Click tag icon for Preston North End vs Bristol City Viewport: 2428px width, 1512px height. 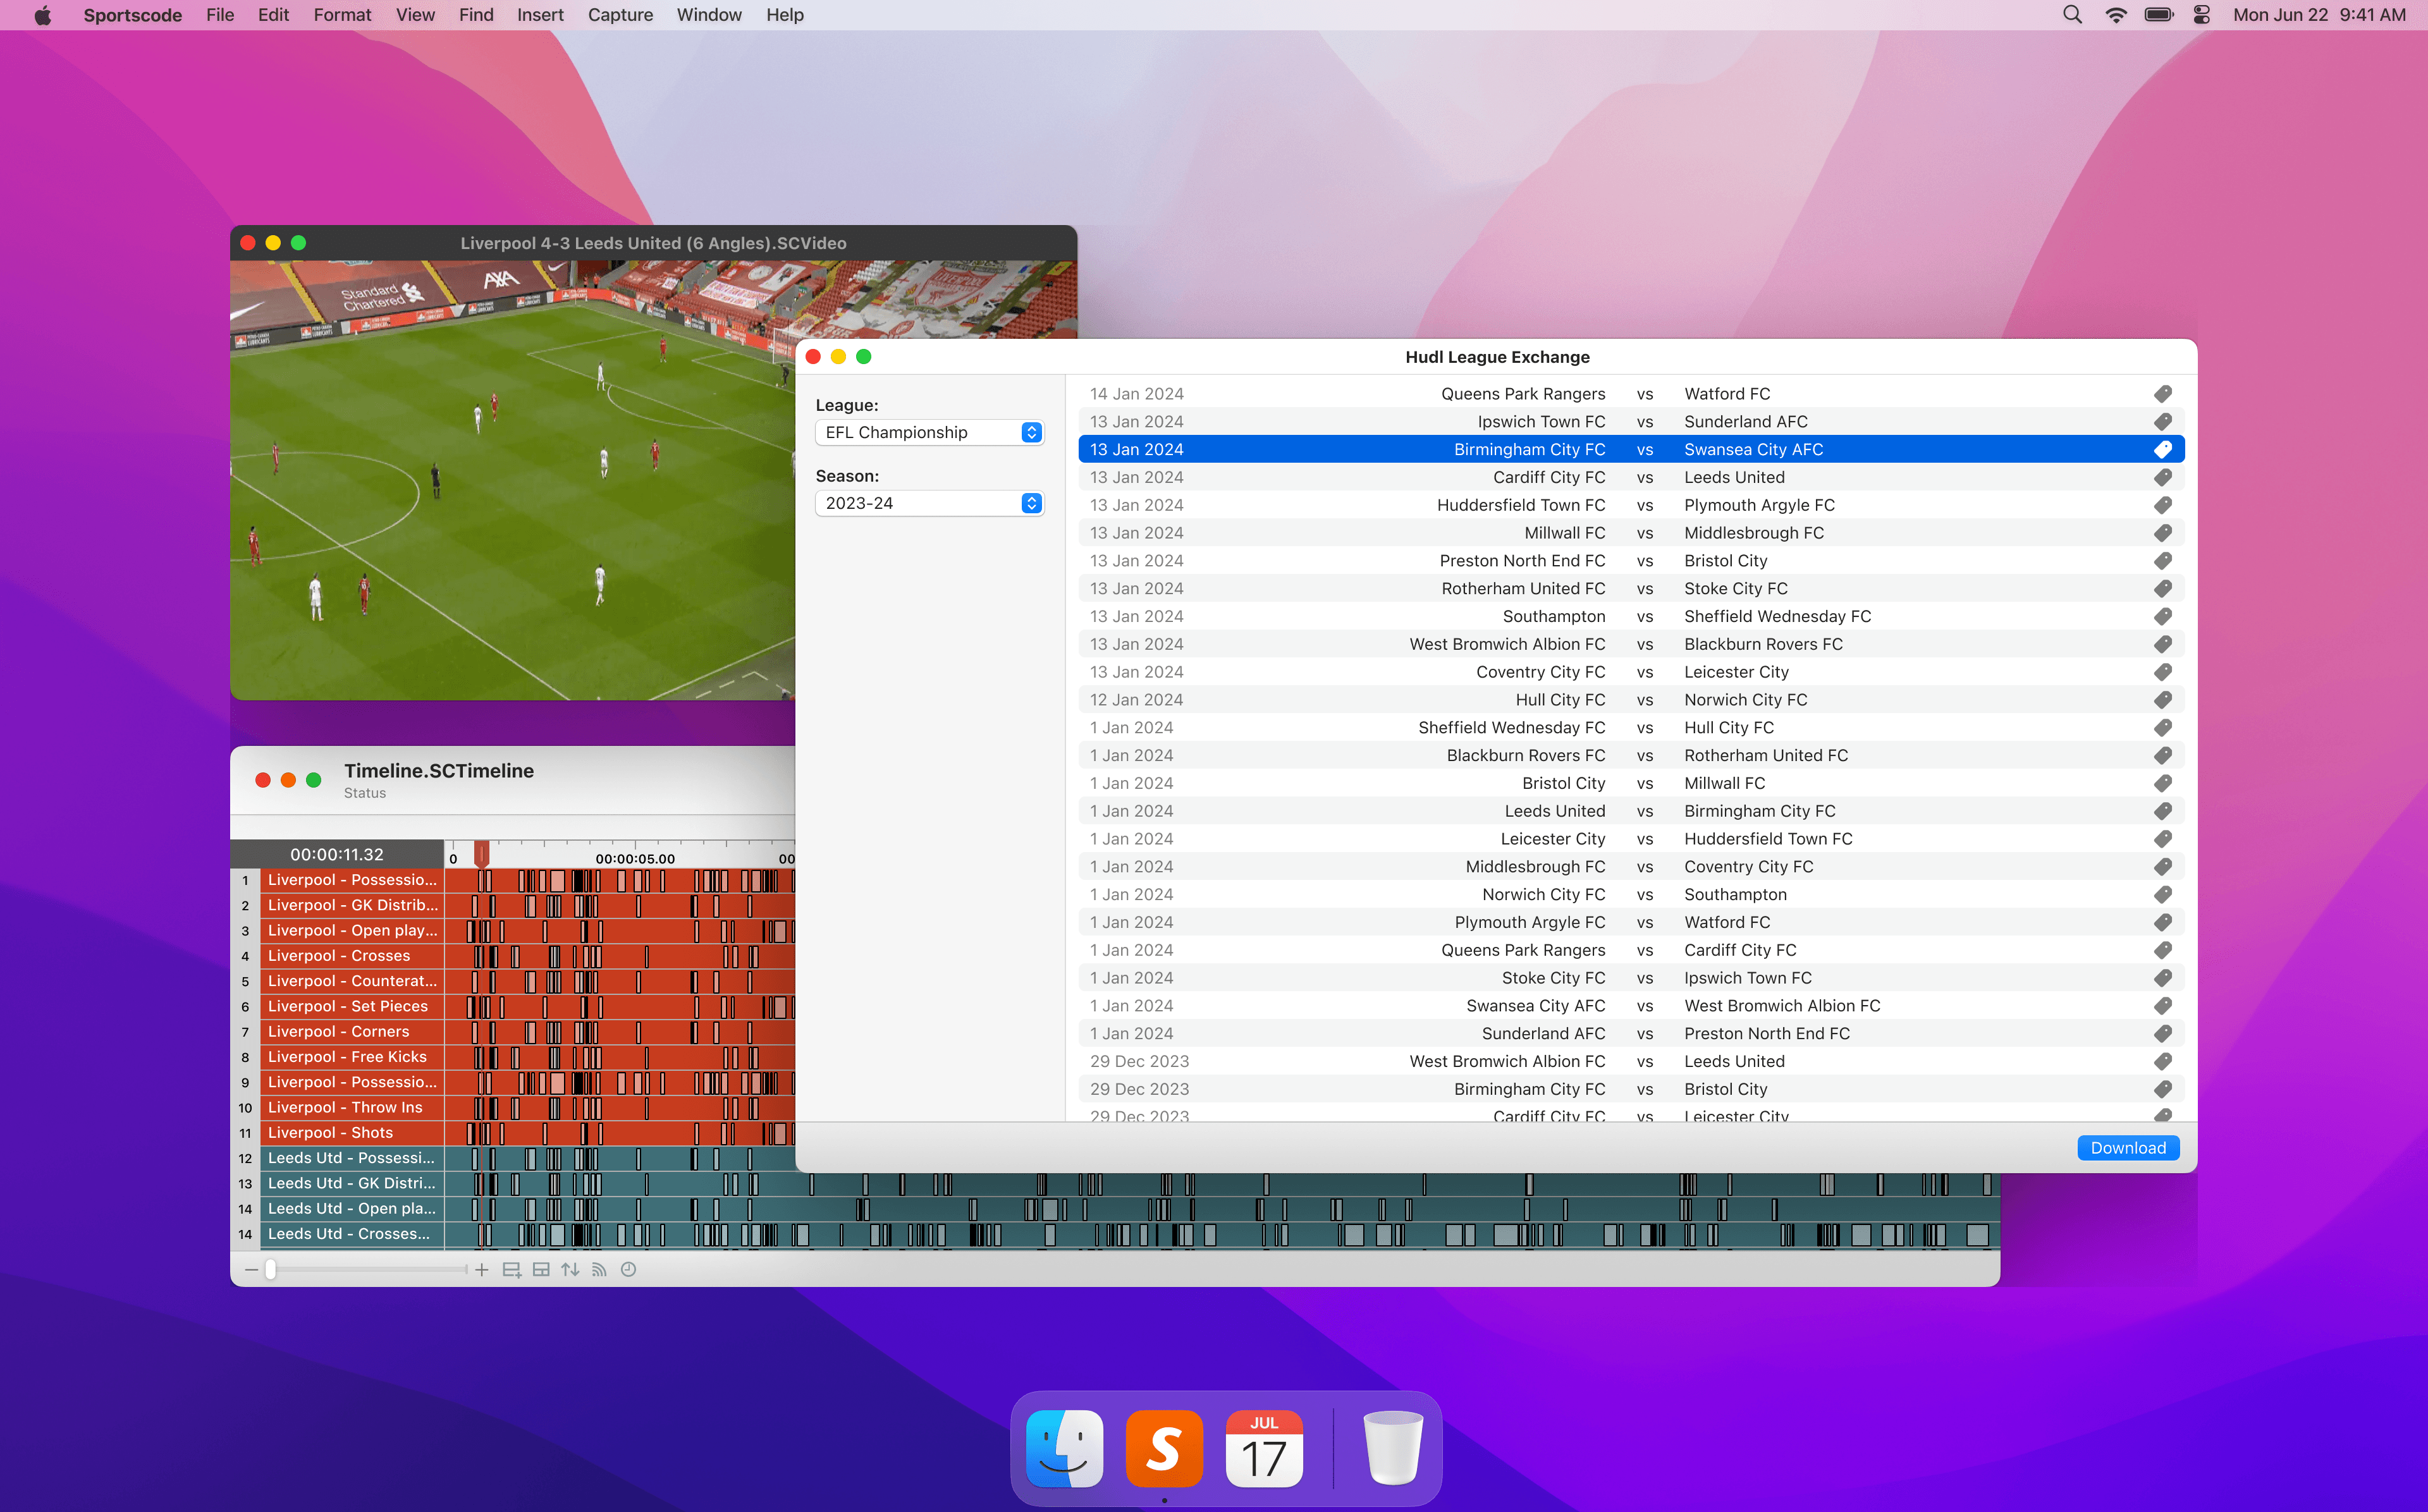point(2162,561)
